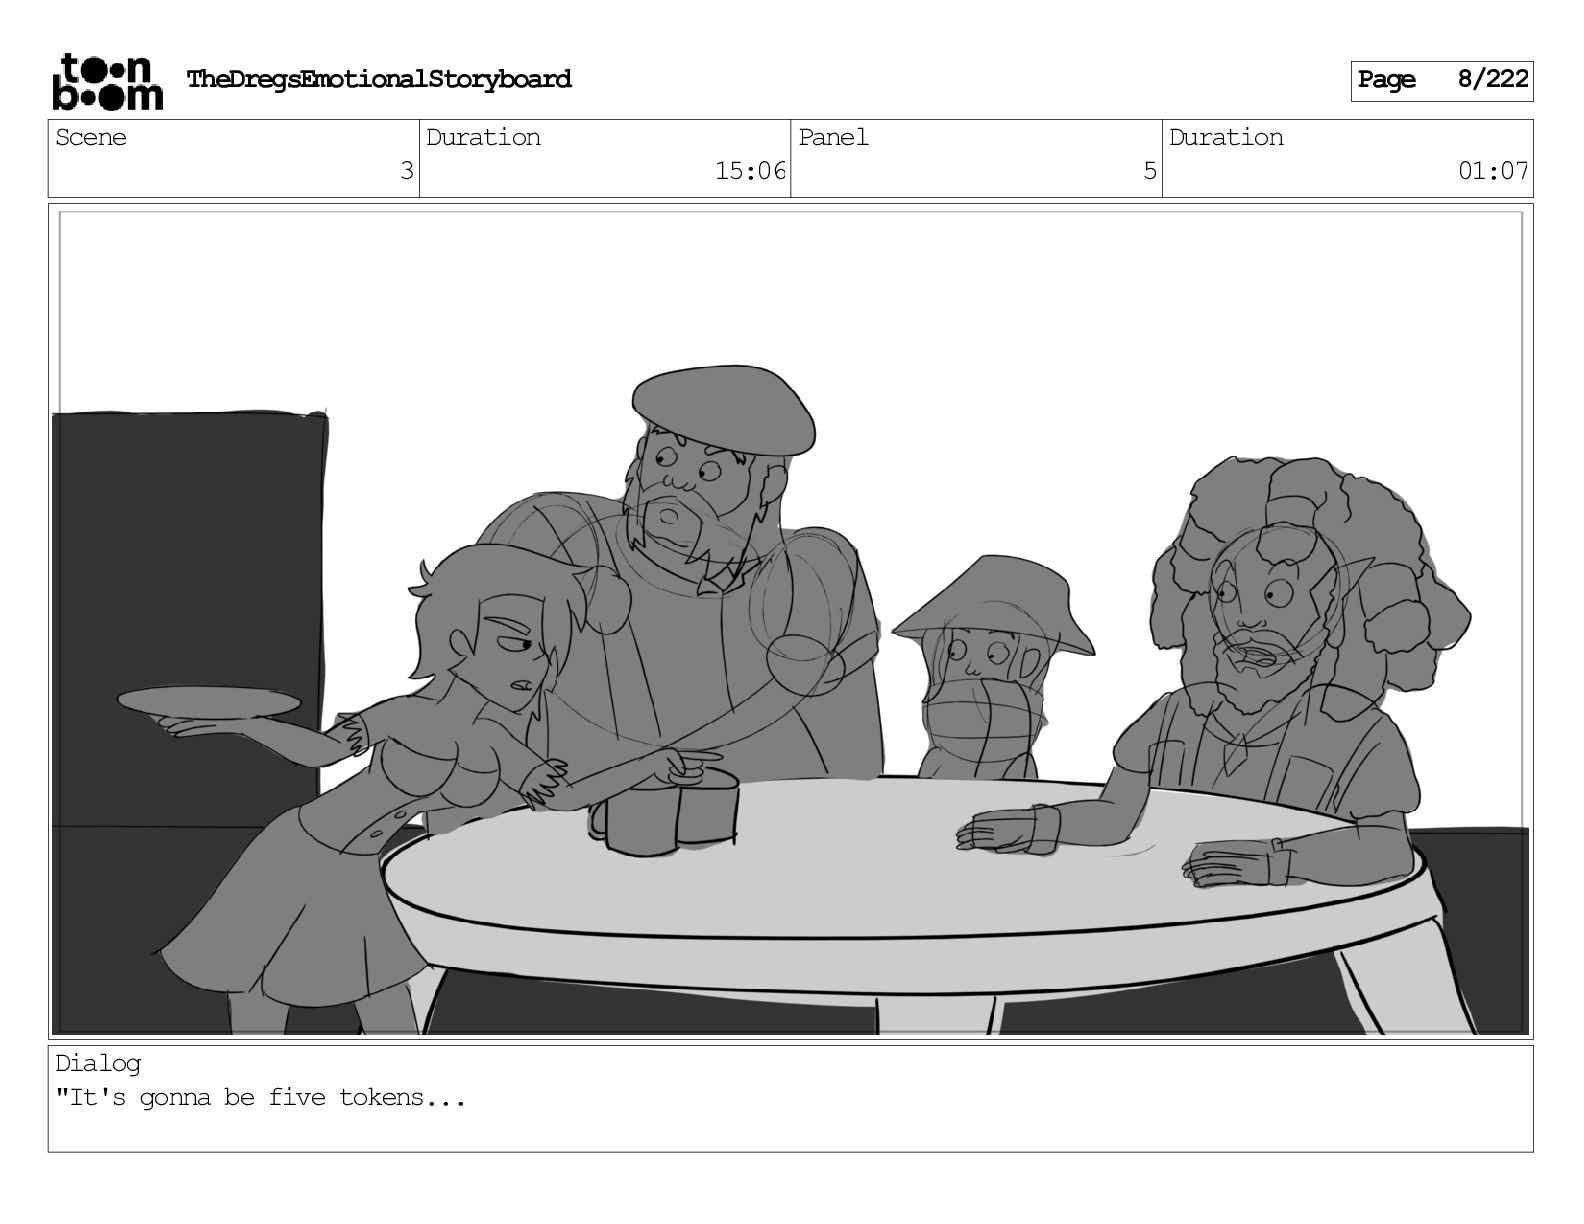Click the 'Duration' label next to Scene
This screenshot has width=1584, height=1224.
point(483,137)
